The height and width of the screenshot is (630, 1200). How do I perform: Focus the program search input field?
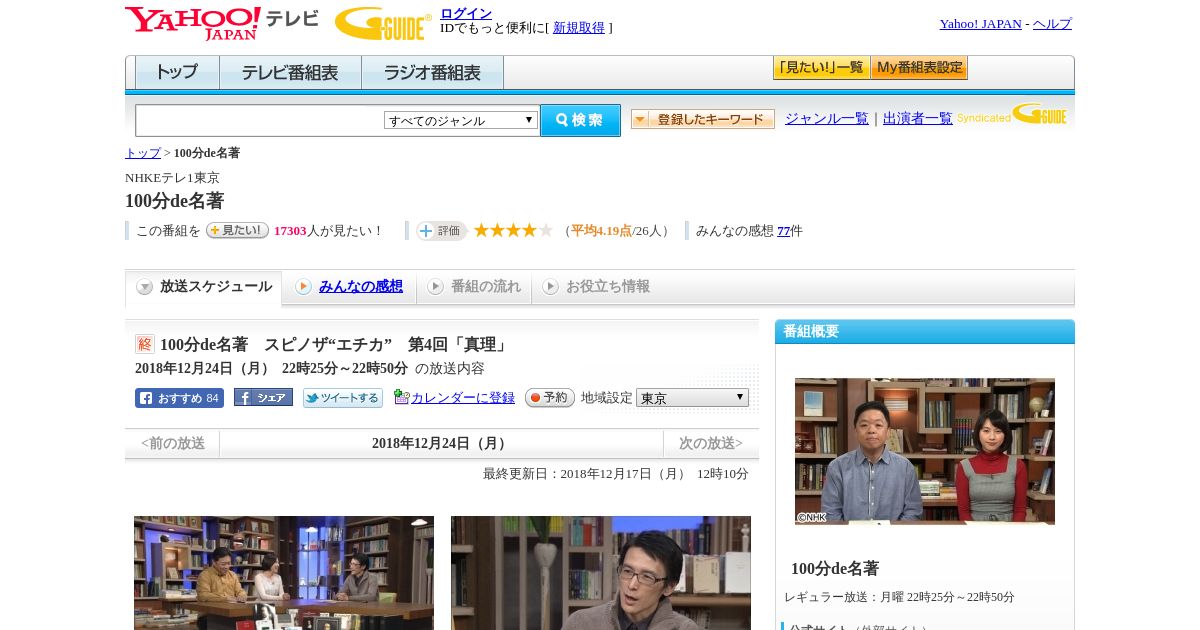pos(259,121)
